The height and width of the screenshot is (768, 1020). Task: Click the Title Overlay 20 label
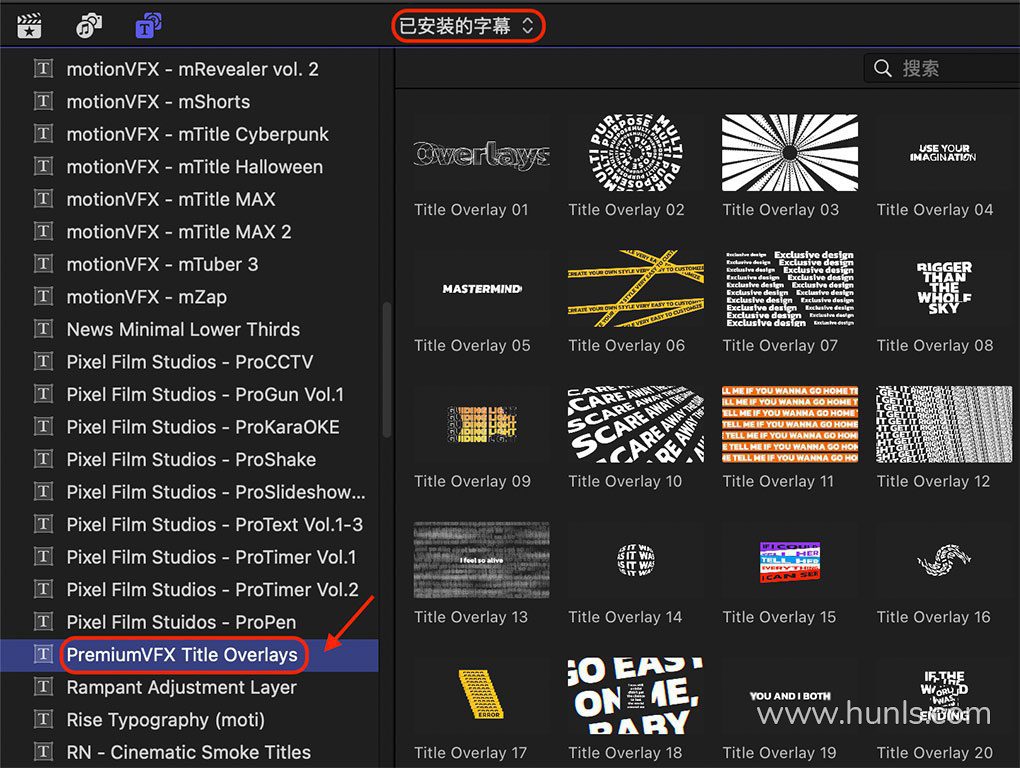pos(935,752)
